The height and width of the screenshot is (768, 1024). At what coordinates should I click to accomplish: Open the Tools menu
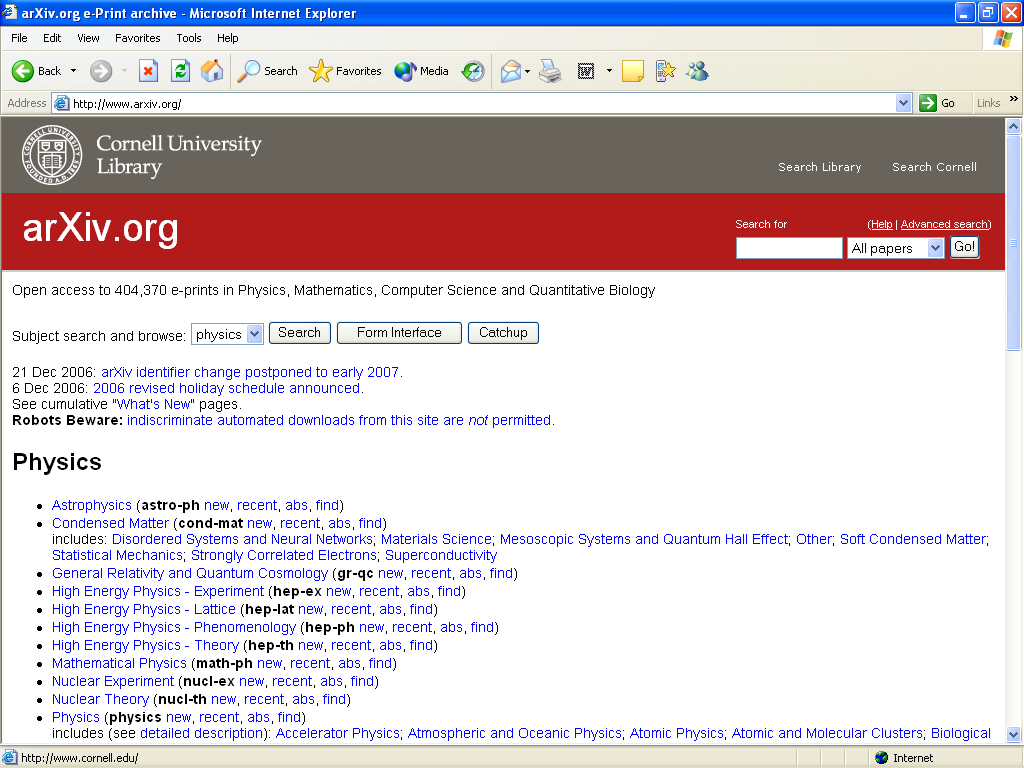coord(188,38)
